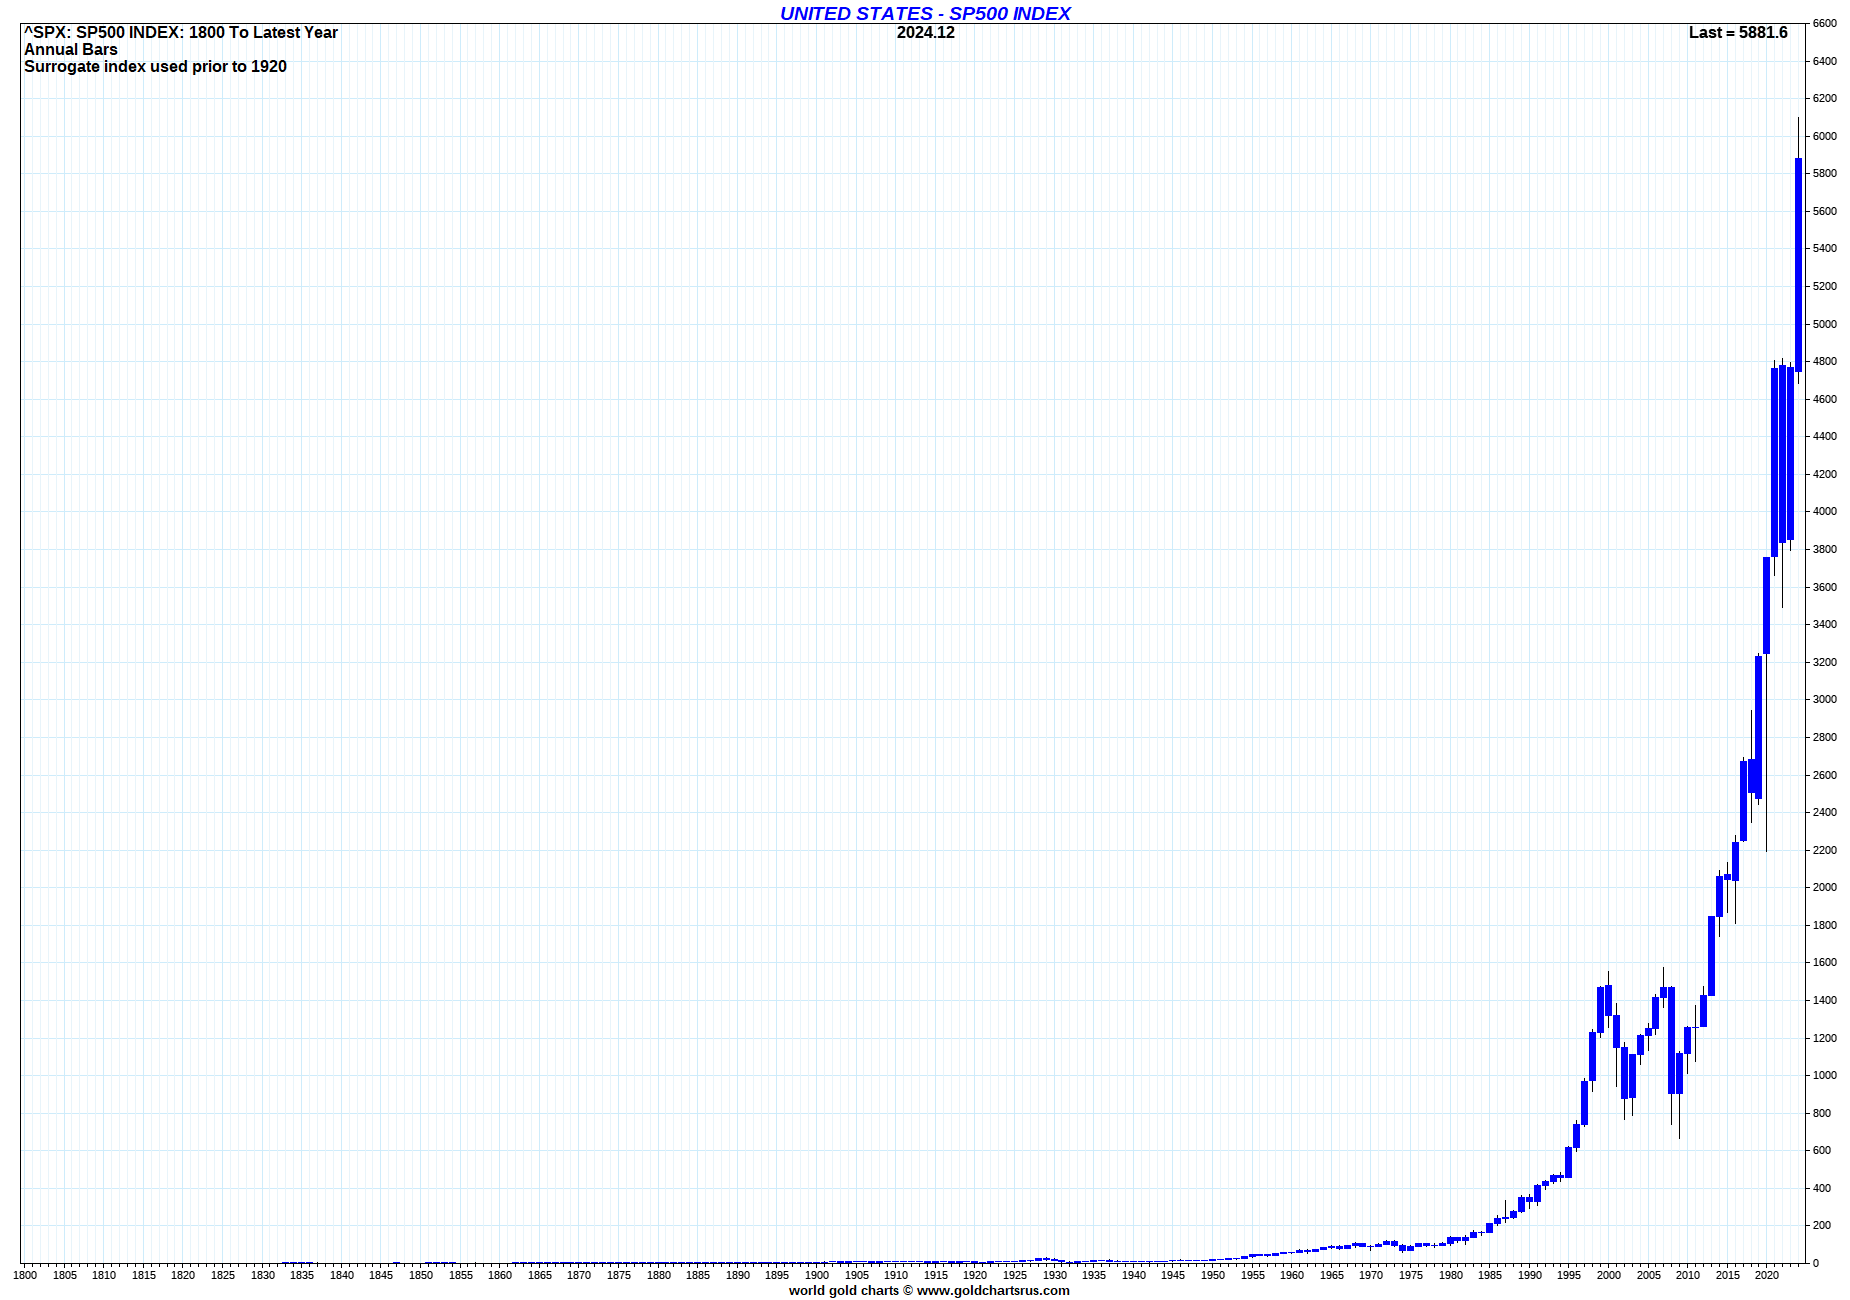Click the Last = 5881.6 value
The height and width of the screenshot is (1300, 1850).
[x=1738, y=32]
